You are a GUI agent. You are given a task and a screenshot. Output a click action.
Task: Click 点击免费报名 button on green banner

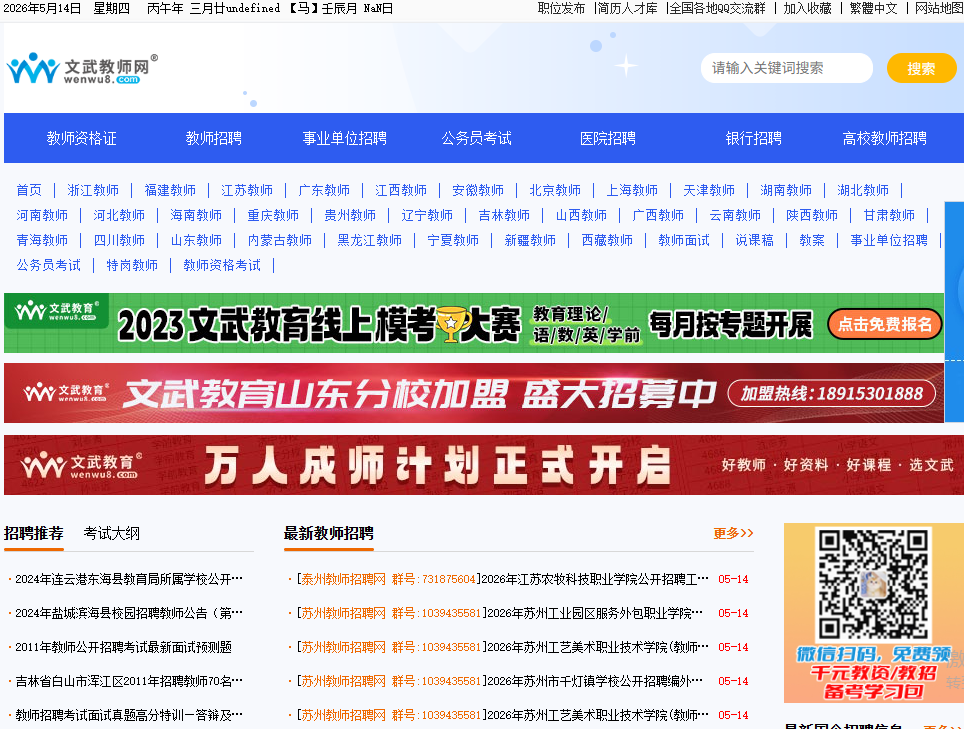coord(885,324)
